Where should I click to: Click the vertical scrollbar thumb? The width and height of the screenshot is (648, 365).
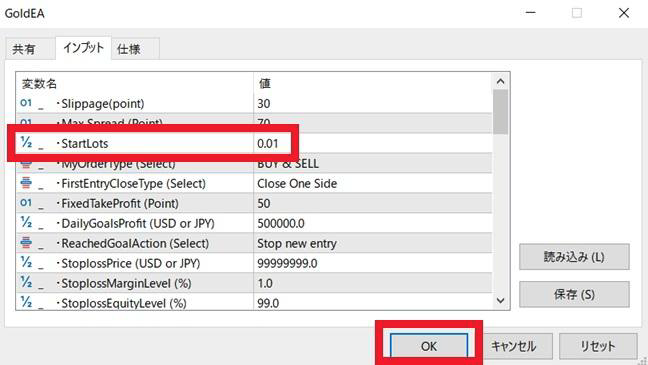500,112
